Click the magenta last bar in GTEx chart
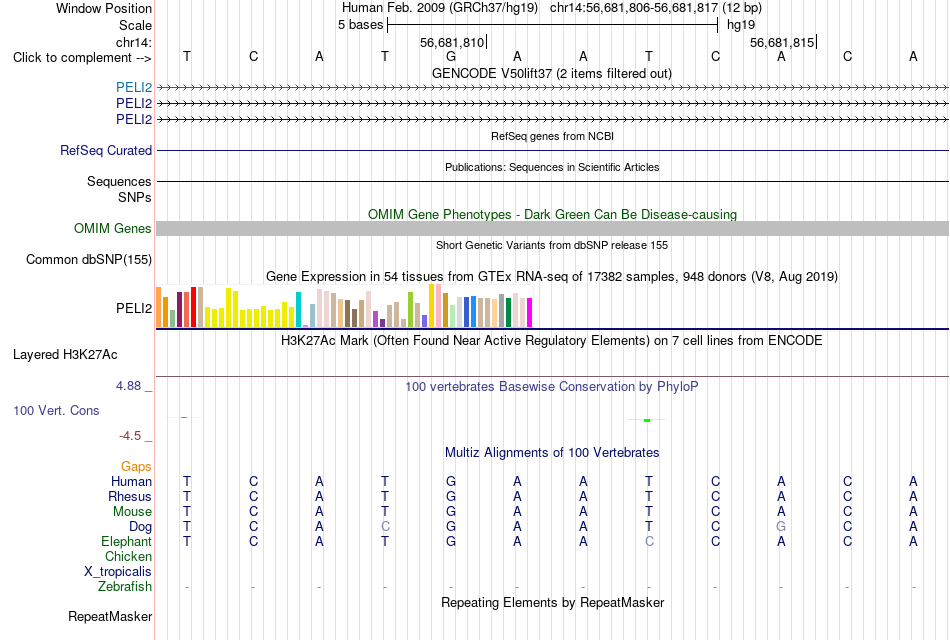The height and width of the screenshot is (640, 950). tap(530, 313)
